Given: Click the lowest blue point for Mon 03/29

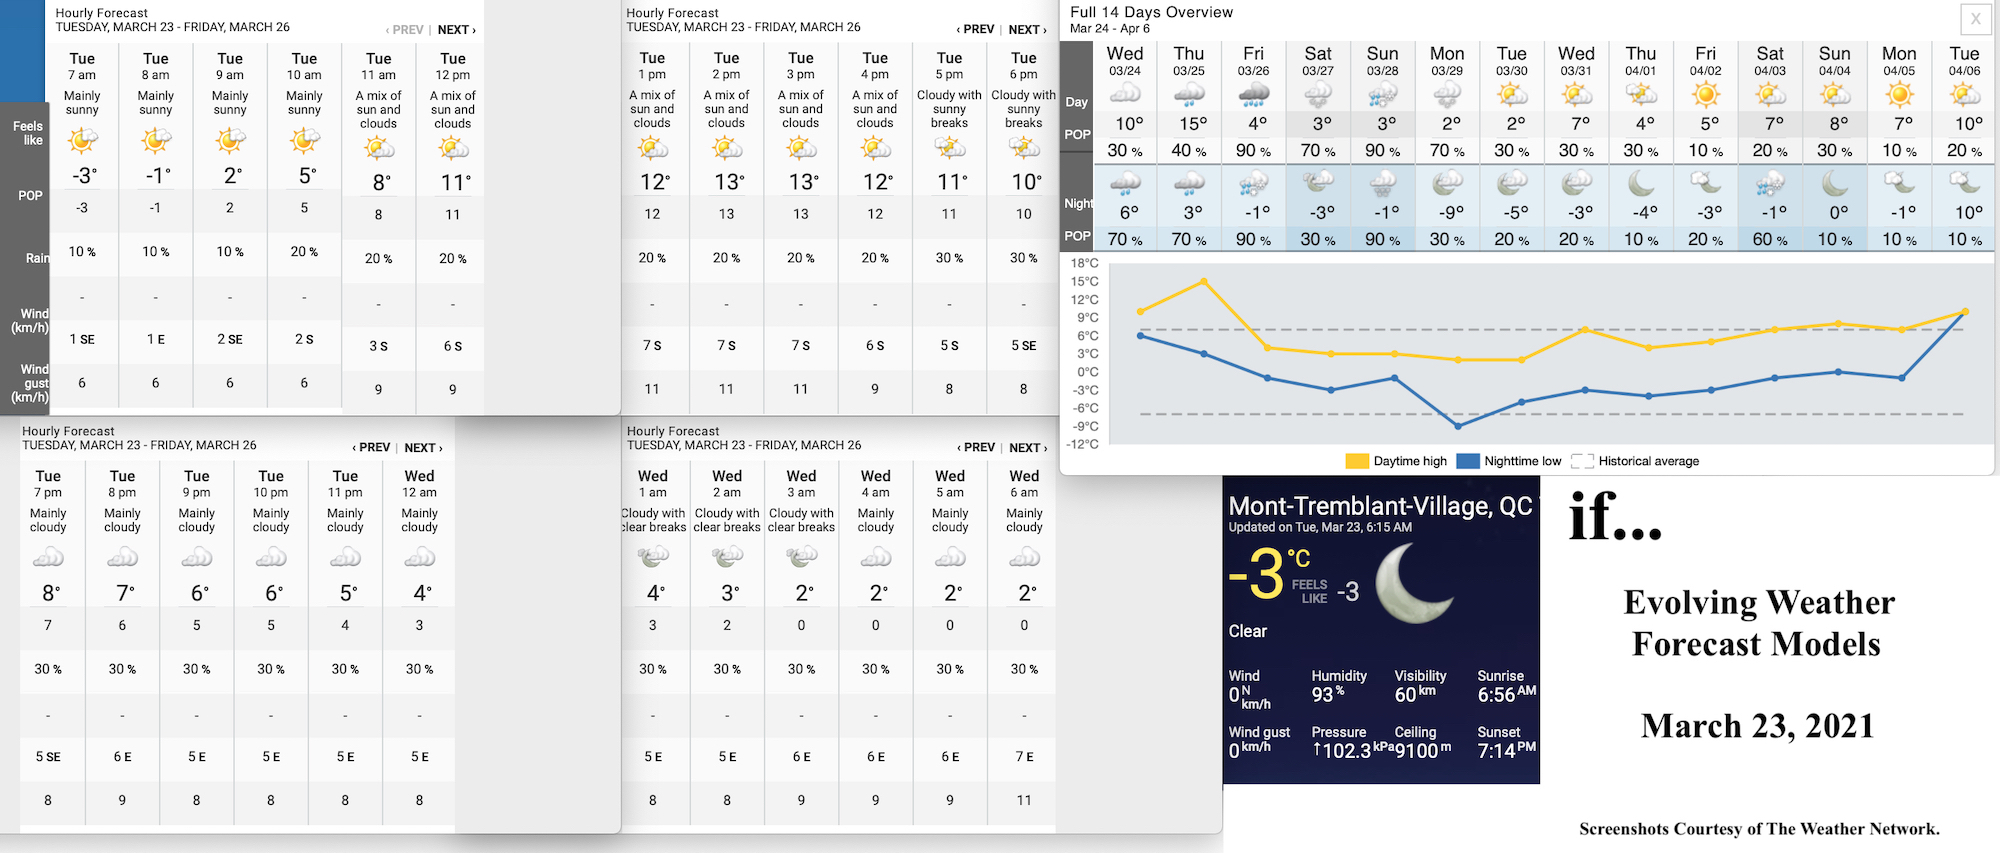Looking at the screenshot, I should tap(1458, 426).
